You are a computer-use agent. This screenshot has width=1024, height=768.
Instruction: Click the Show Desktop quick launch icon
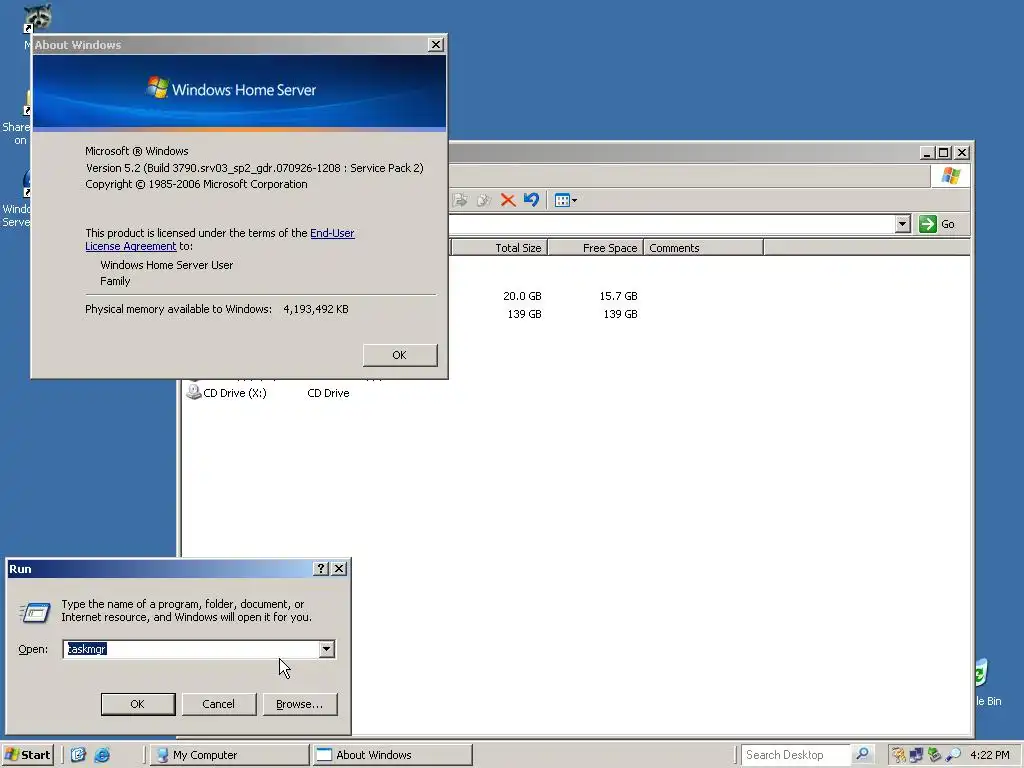click(78, 755)
